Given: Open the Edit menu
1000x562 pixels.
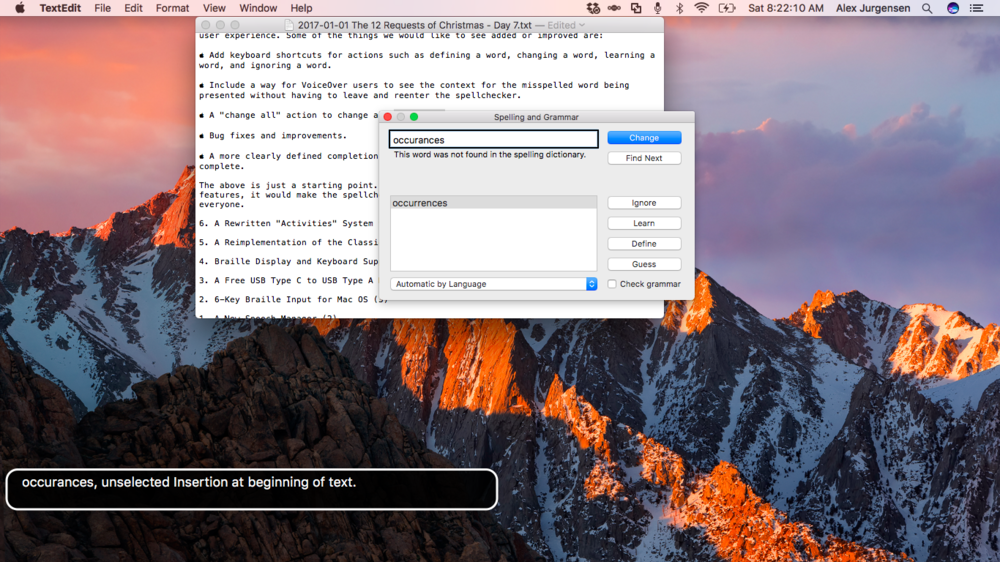Looking at the screenshot, I should pyautogui.click(x=133, y=8).
